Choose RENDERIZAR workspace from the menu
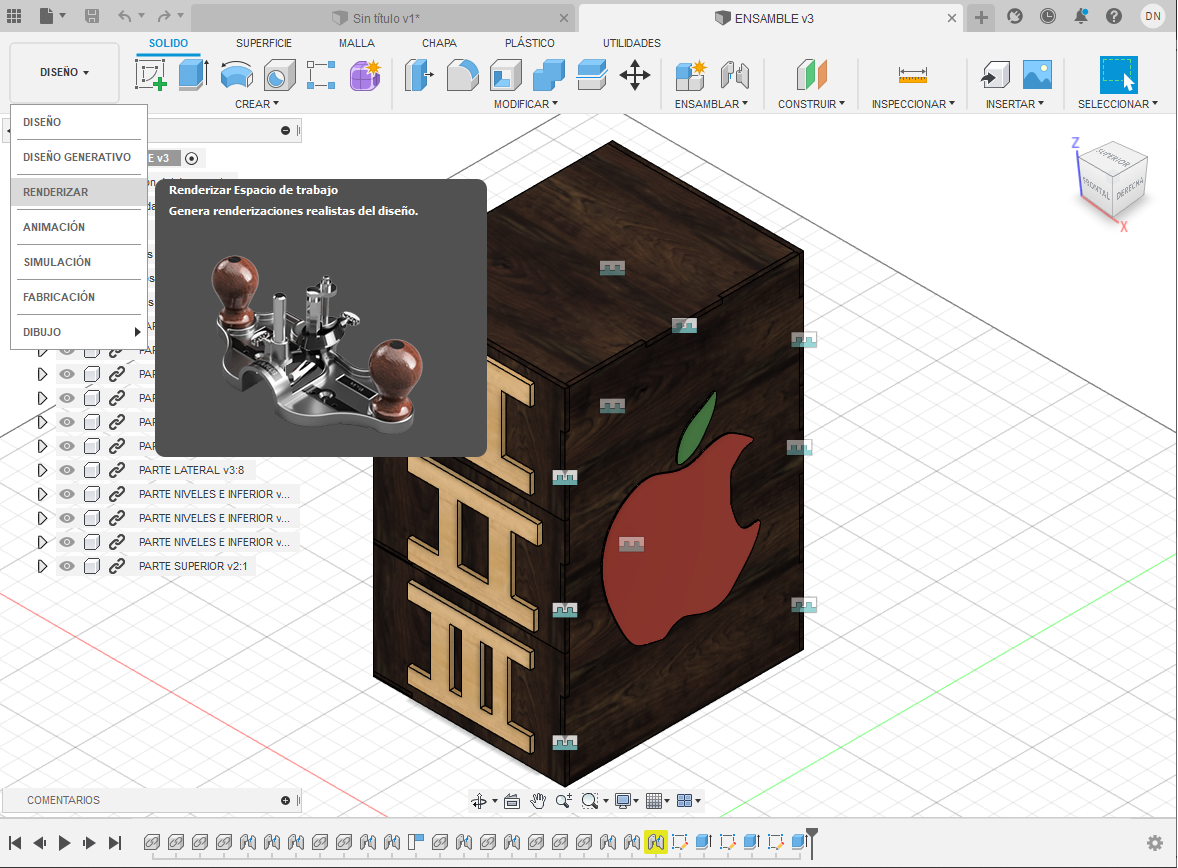The width and height of the screenshot is (1178, 868). (x=79, y=192)
